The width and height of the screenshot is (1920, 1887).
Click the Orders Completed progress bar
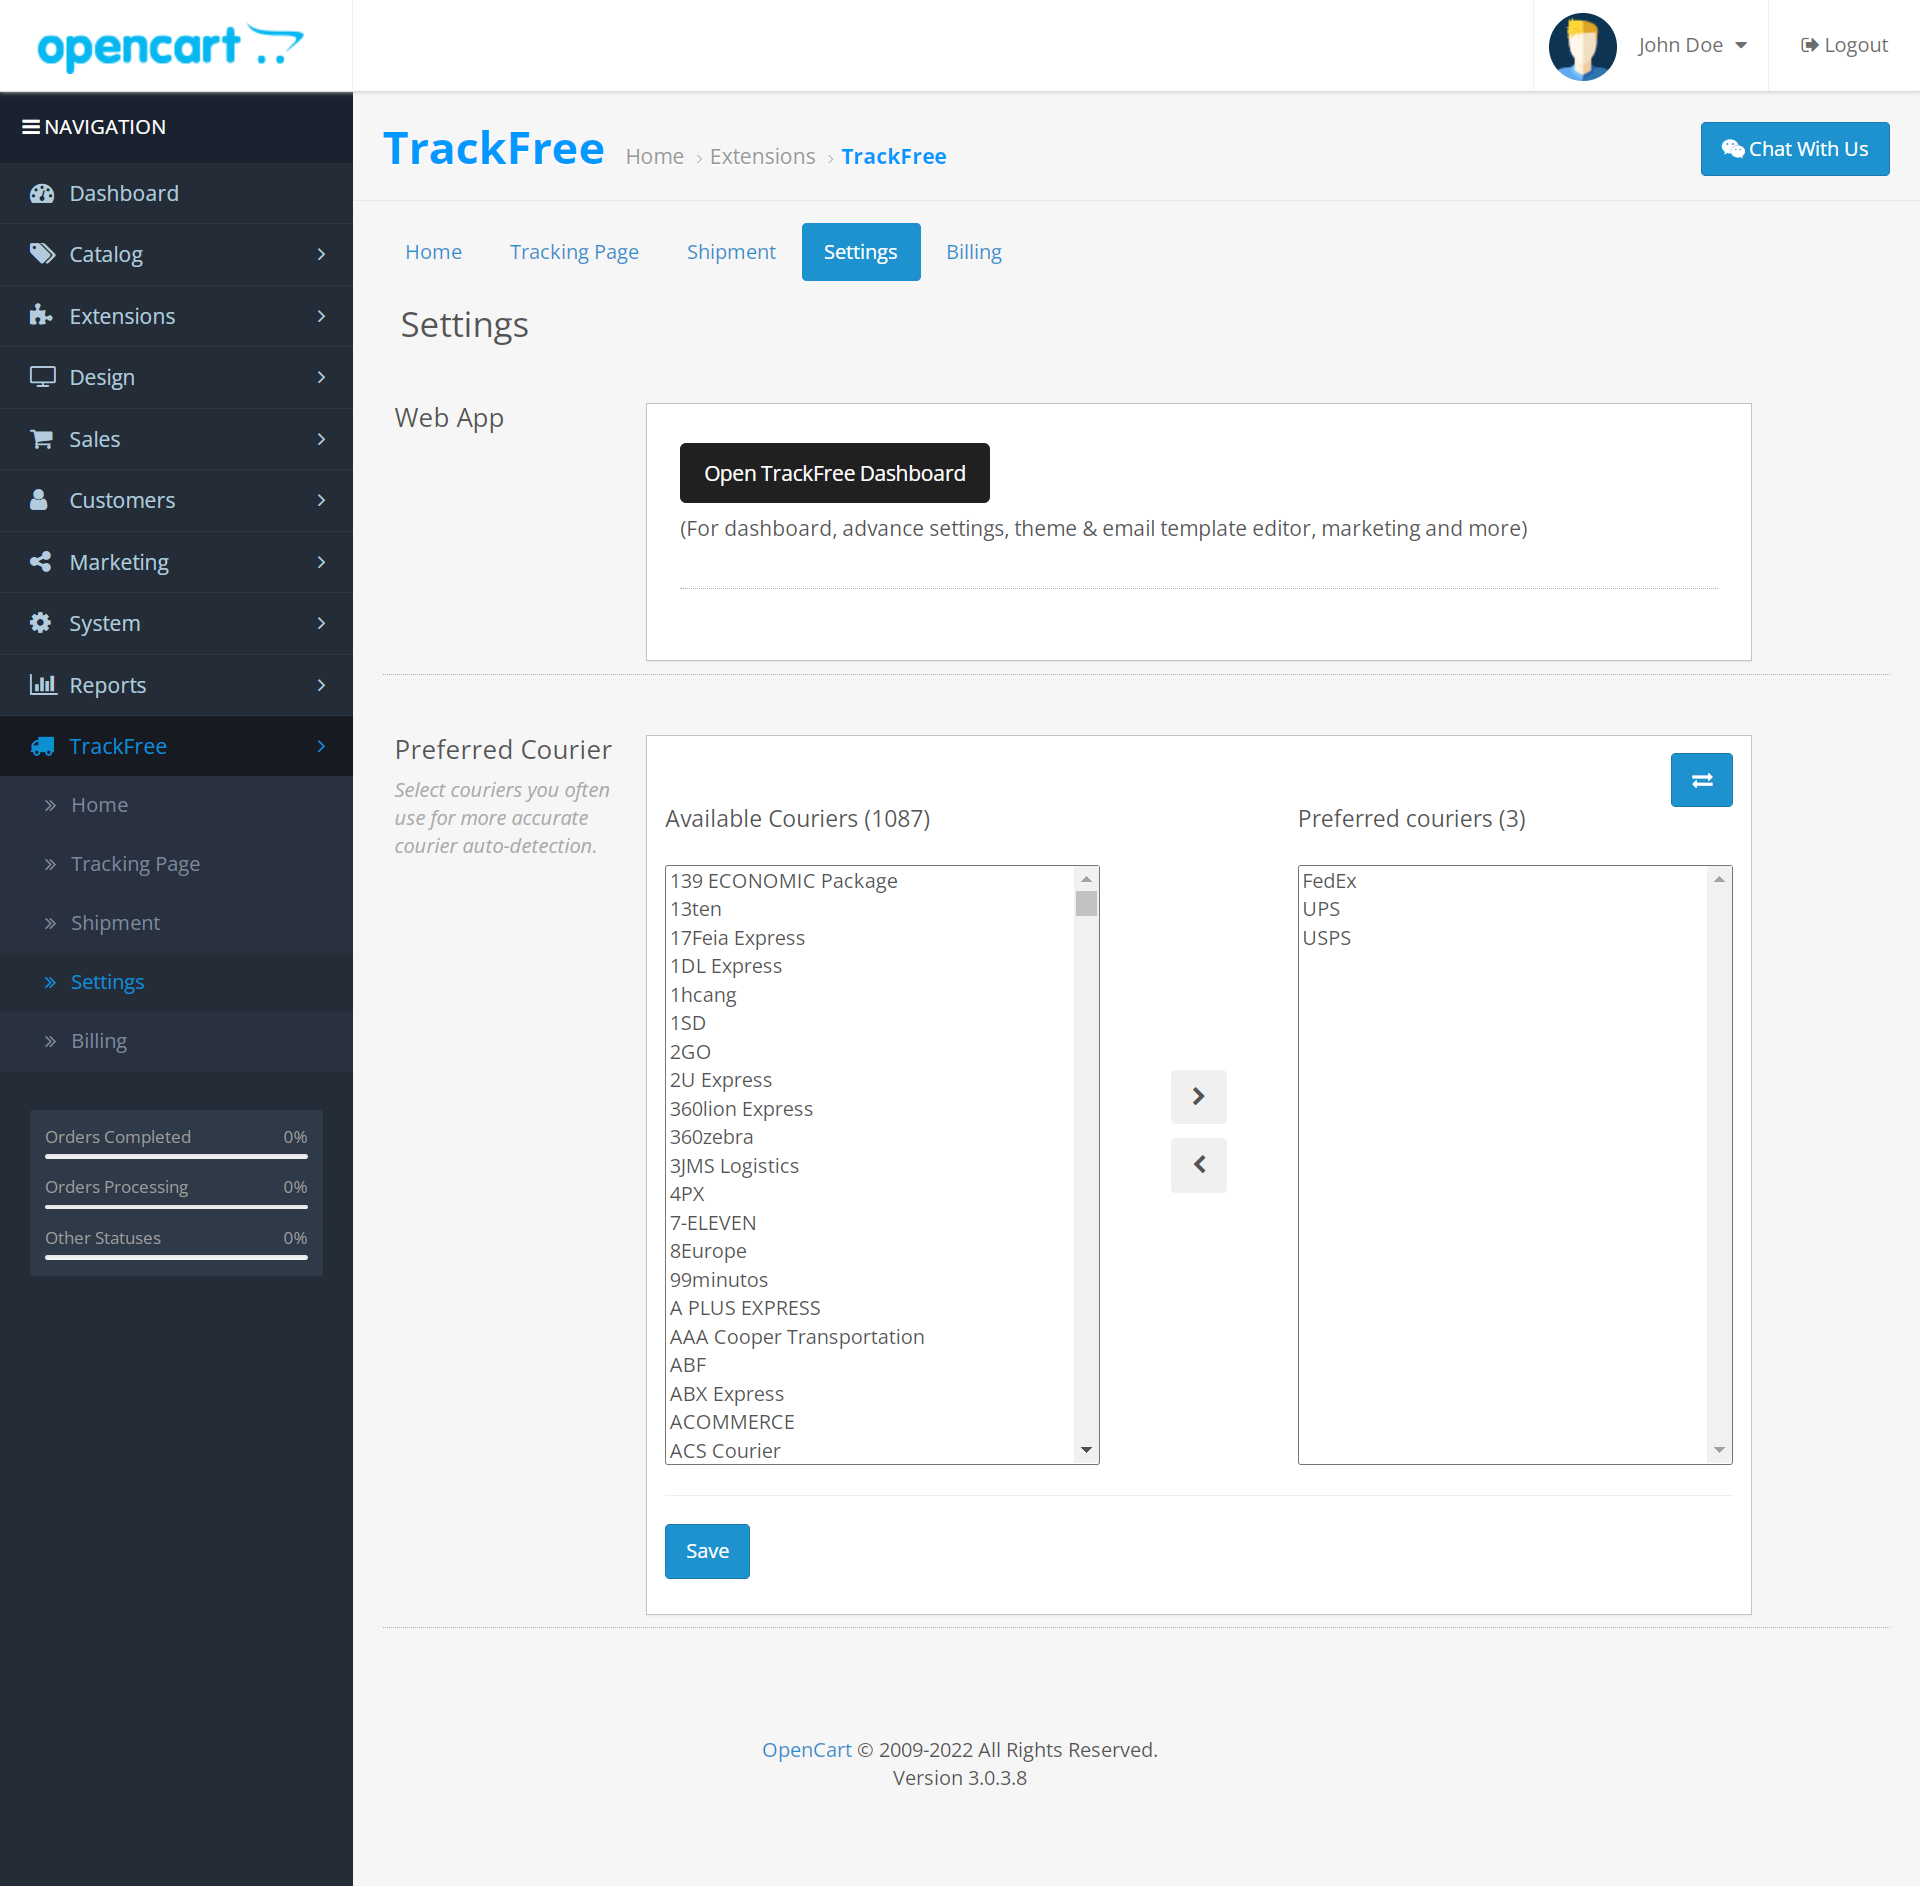(176, 1157)
